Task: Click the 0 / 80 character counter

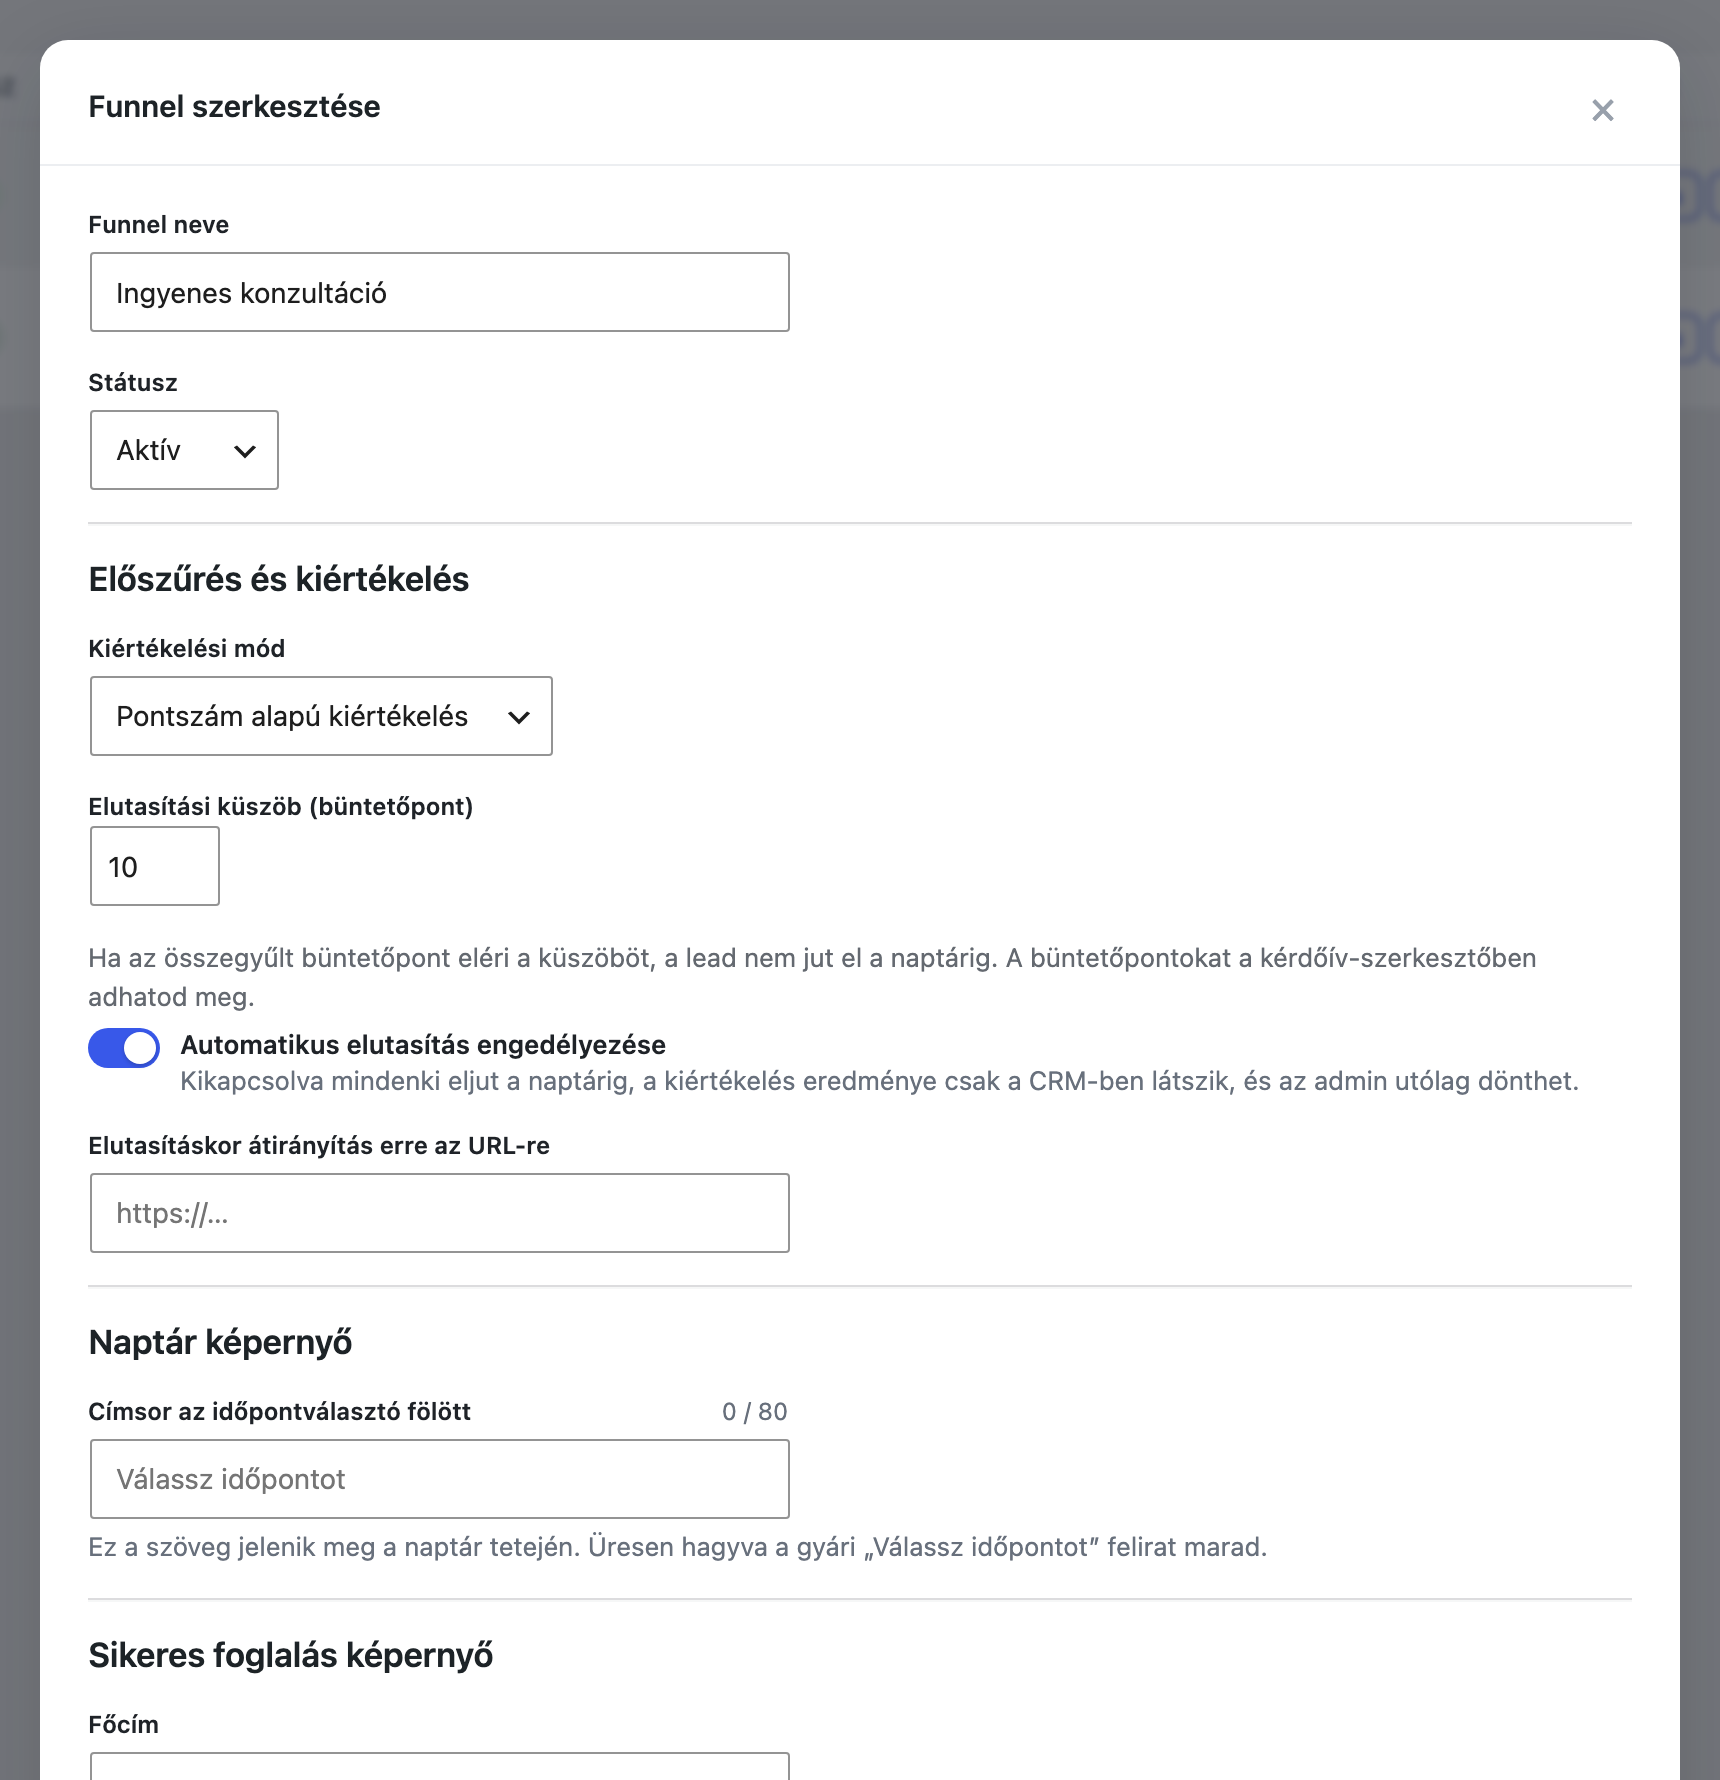Action: click(x=755, y=1412)
